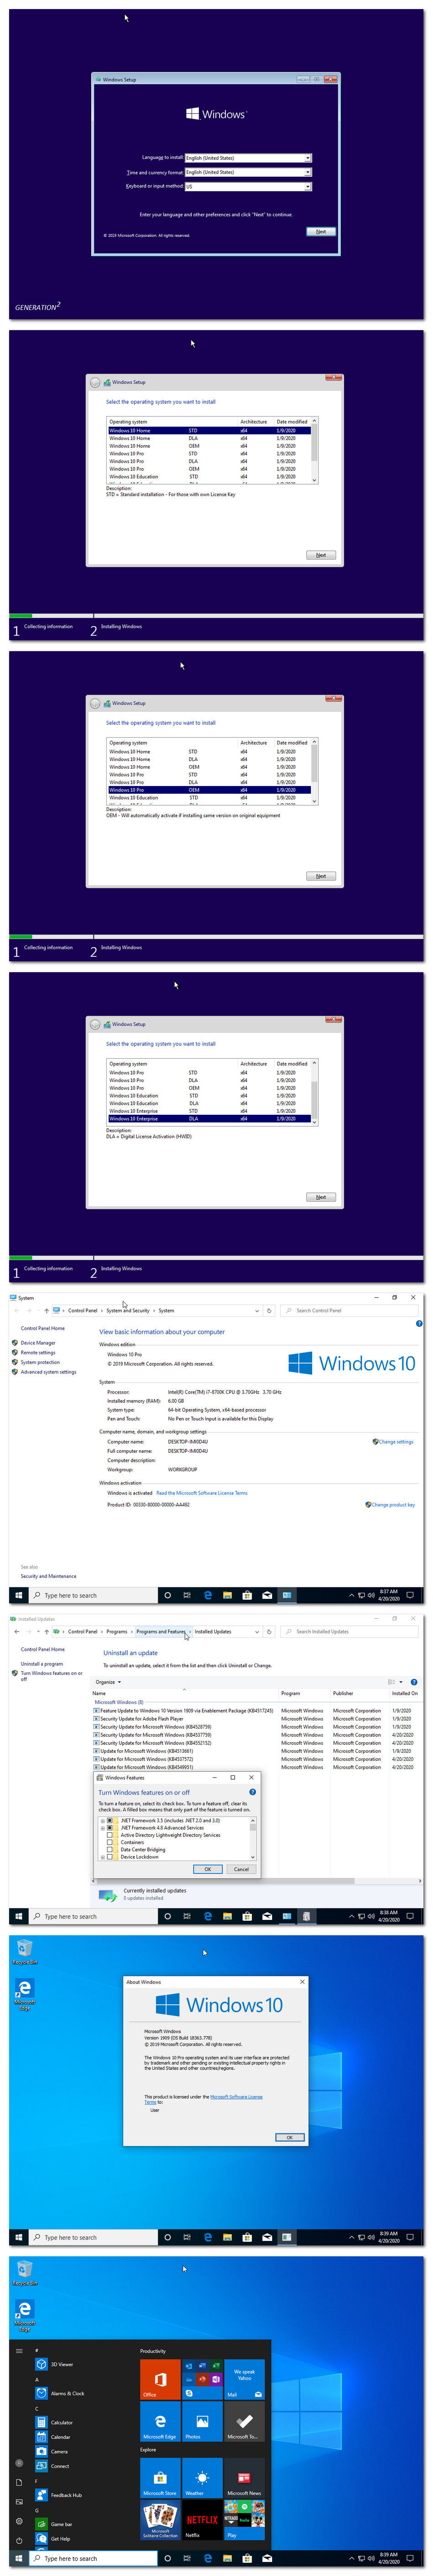Viewport: 433px width, 2576px height.
Task: Open the Microsoft Store tile under Explore
Action: [160, 2478]
